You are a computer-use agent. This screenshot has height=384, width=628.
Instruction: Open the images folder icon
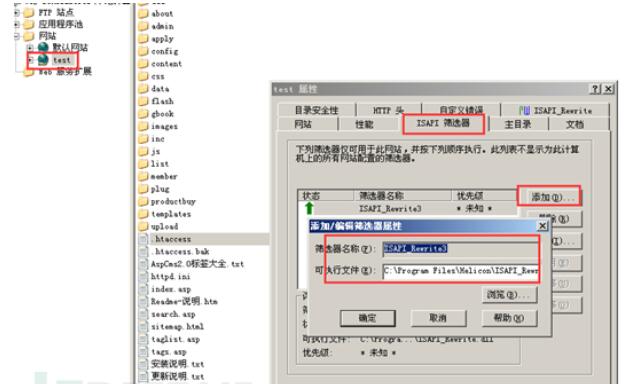pyautogui.click(x=143, y=126)
